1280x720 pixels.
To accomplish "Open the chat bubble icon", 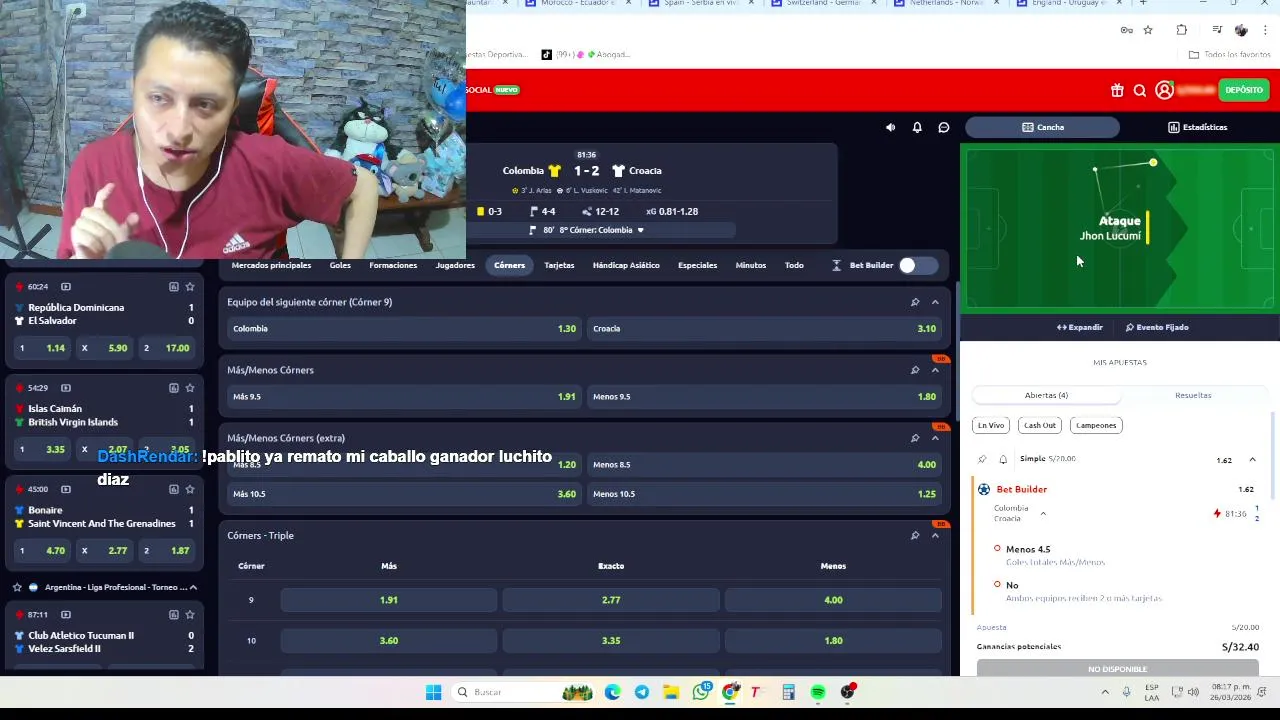I will pyautogui.click(x=943, y=127).
